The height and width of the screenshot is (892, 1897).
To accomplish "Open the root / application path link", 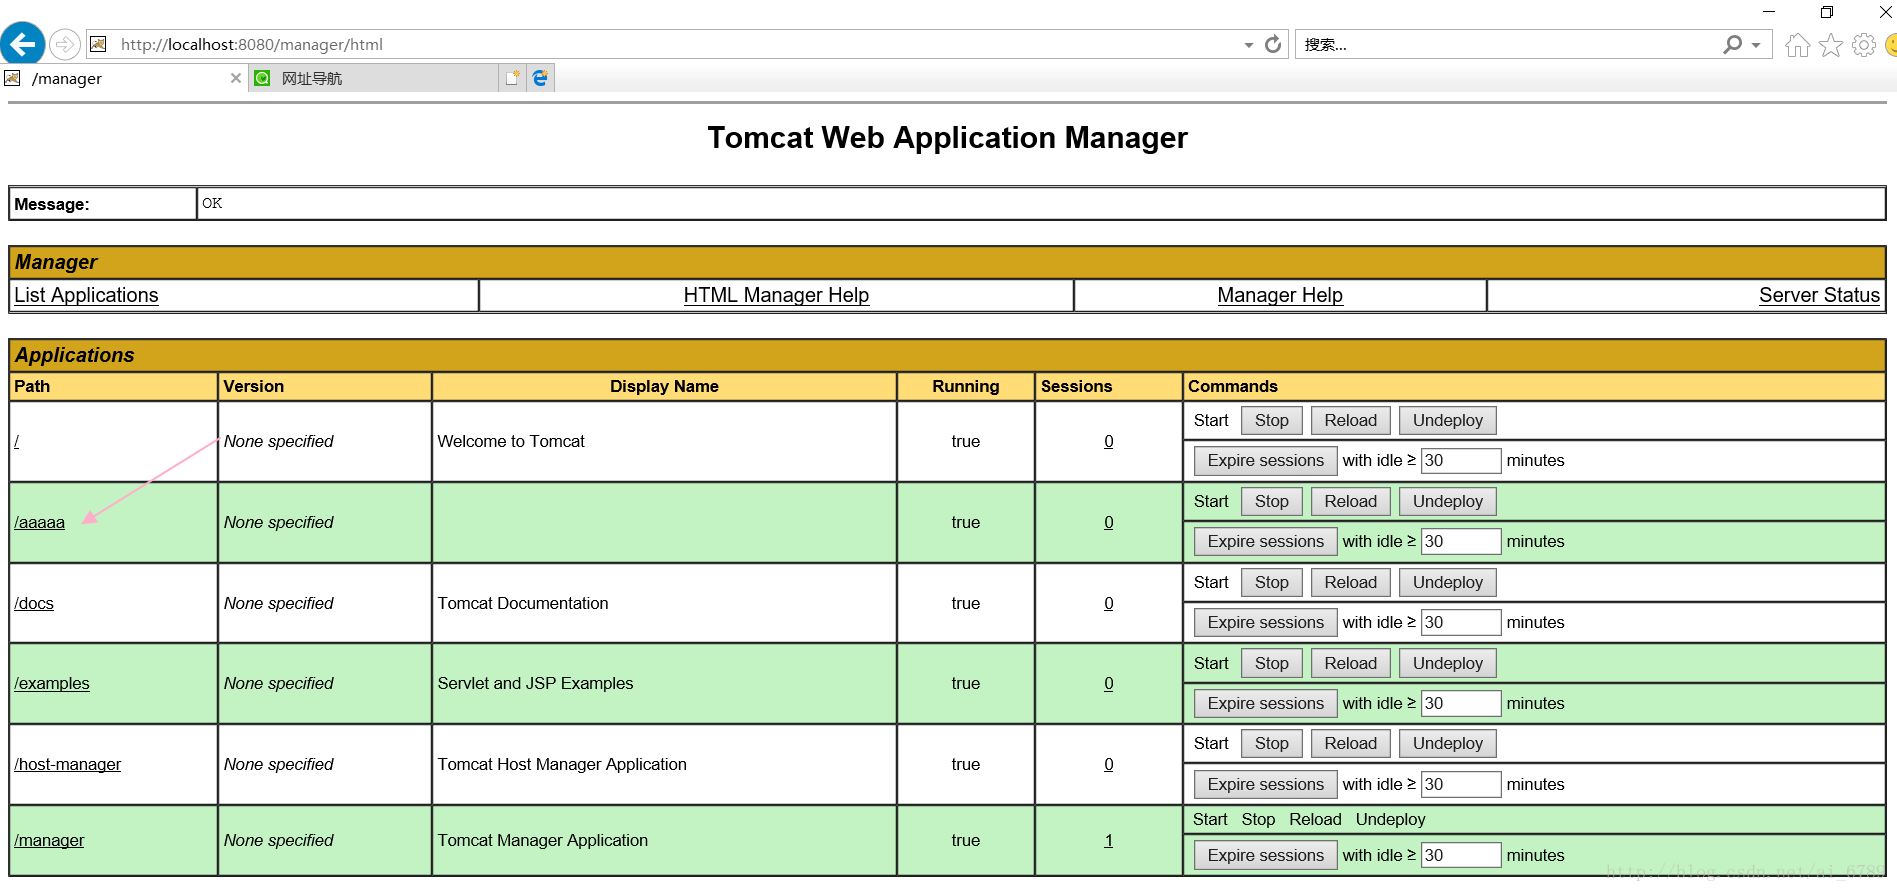I will [17, 441].
